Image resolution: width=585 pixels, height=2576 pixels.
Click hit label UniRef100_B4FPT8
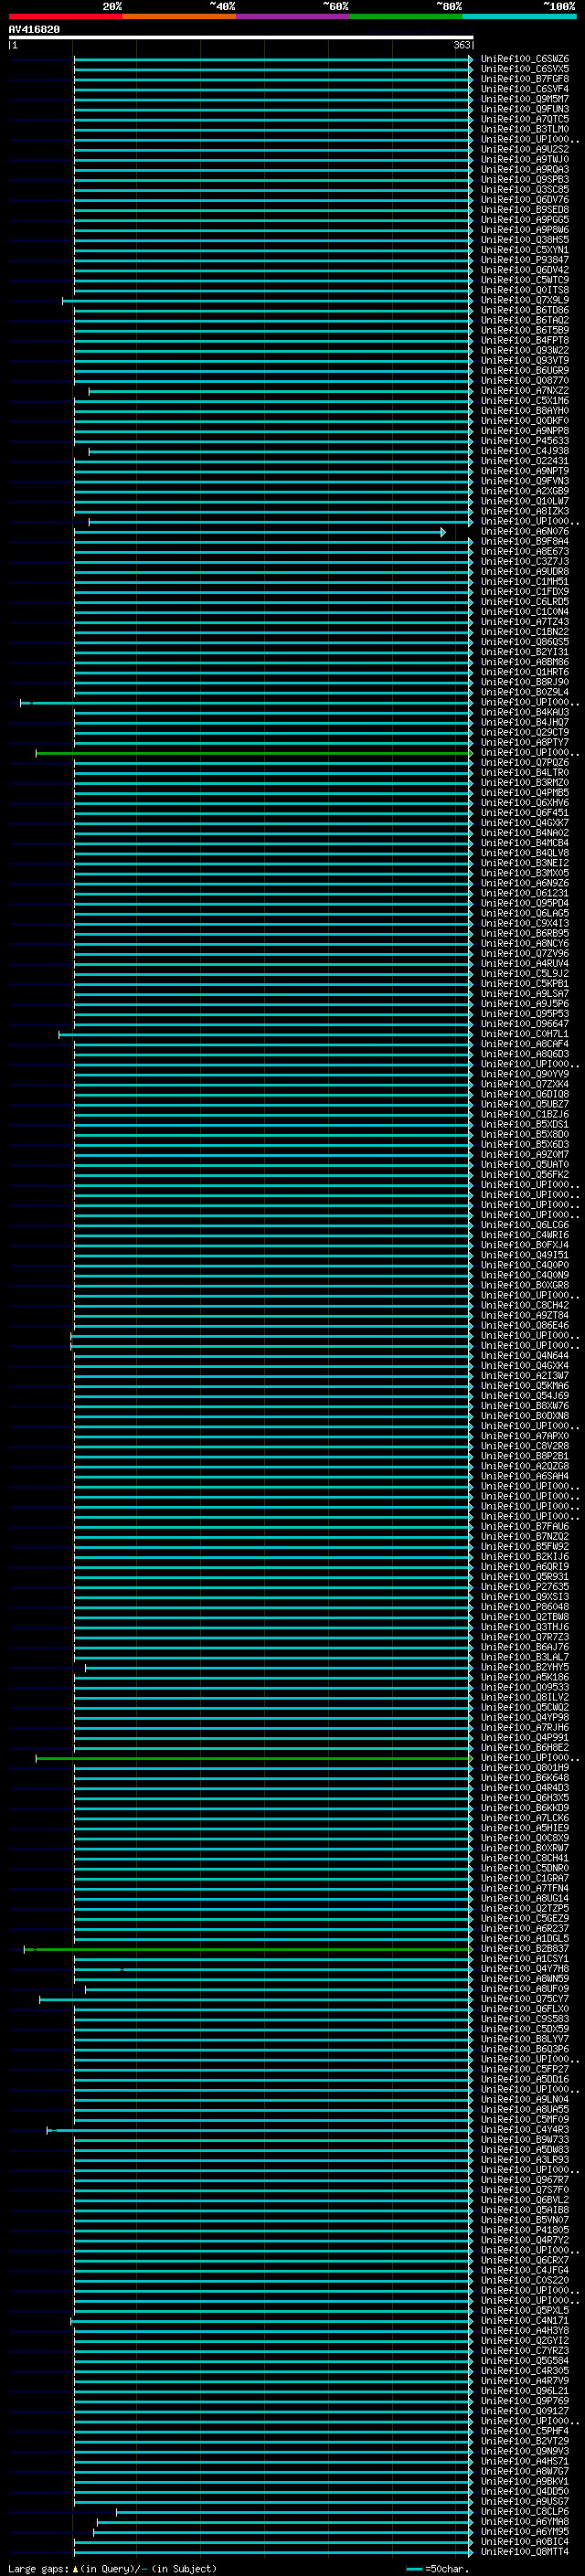525,340
